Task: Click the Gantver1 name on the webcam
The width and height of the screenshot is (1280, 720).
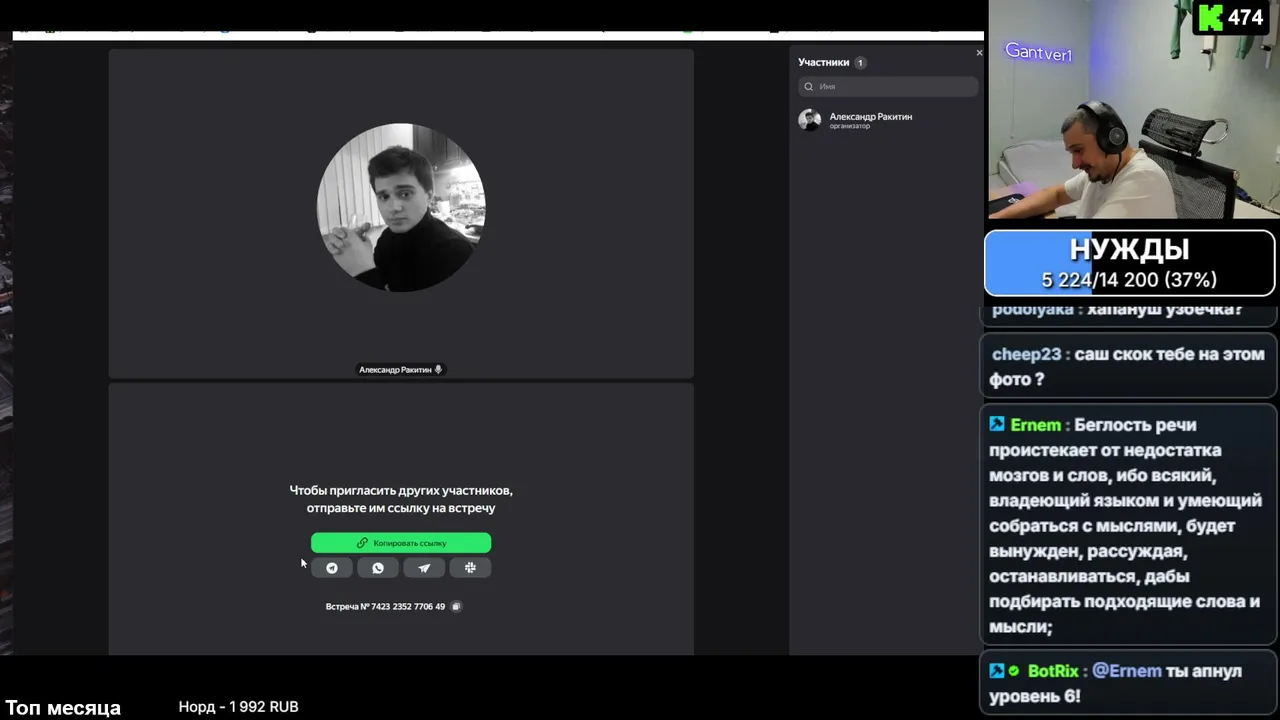Action: click(1038, 53)
